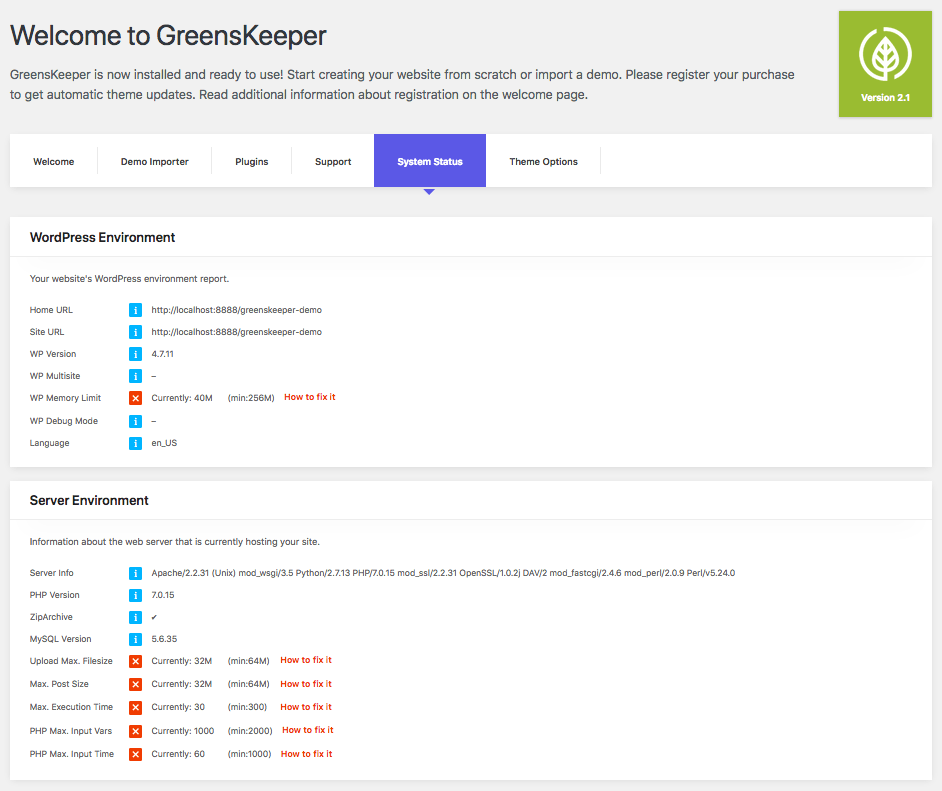Screen dimensions: 942x791
Task: Select the Theme Options tab
Action: [x=543, y=161]
